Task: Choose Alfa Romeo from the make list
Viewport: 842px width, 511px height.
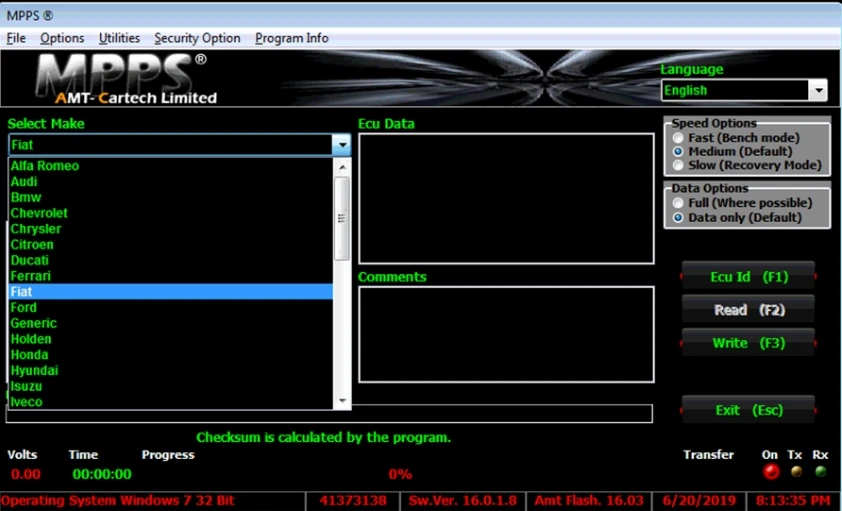Action: tap(171, 166)
